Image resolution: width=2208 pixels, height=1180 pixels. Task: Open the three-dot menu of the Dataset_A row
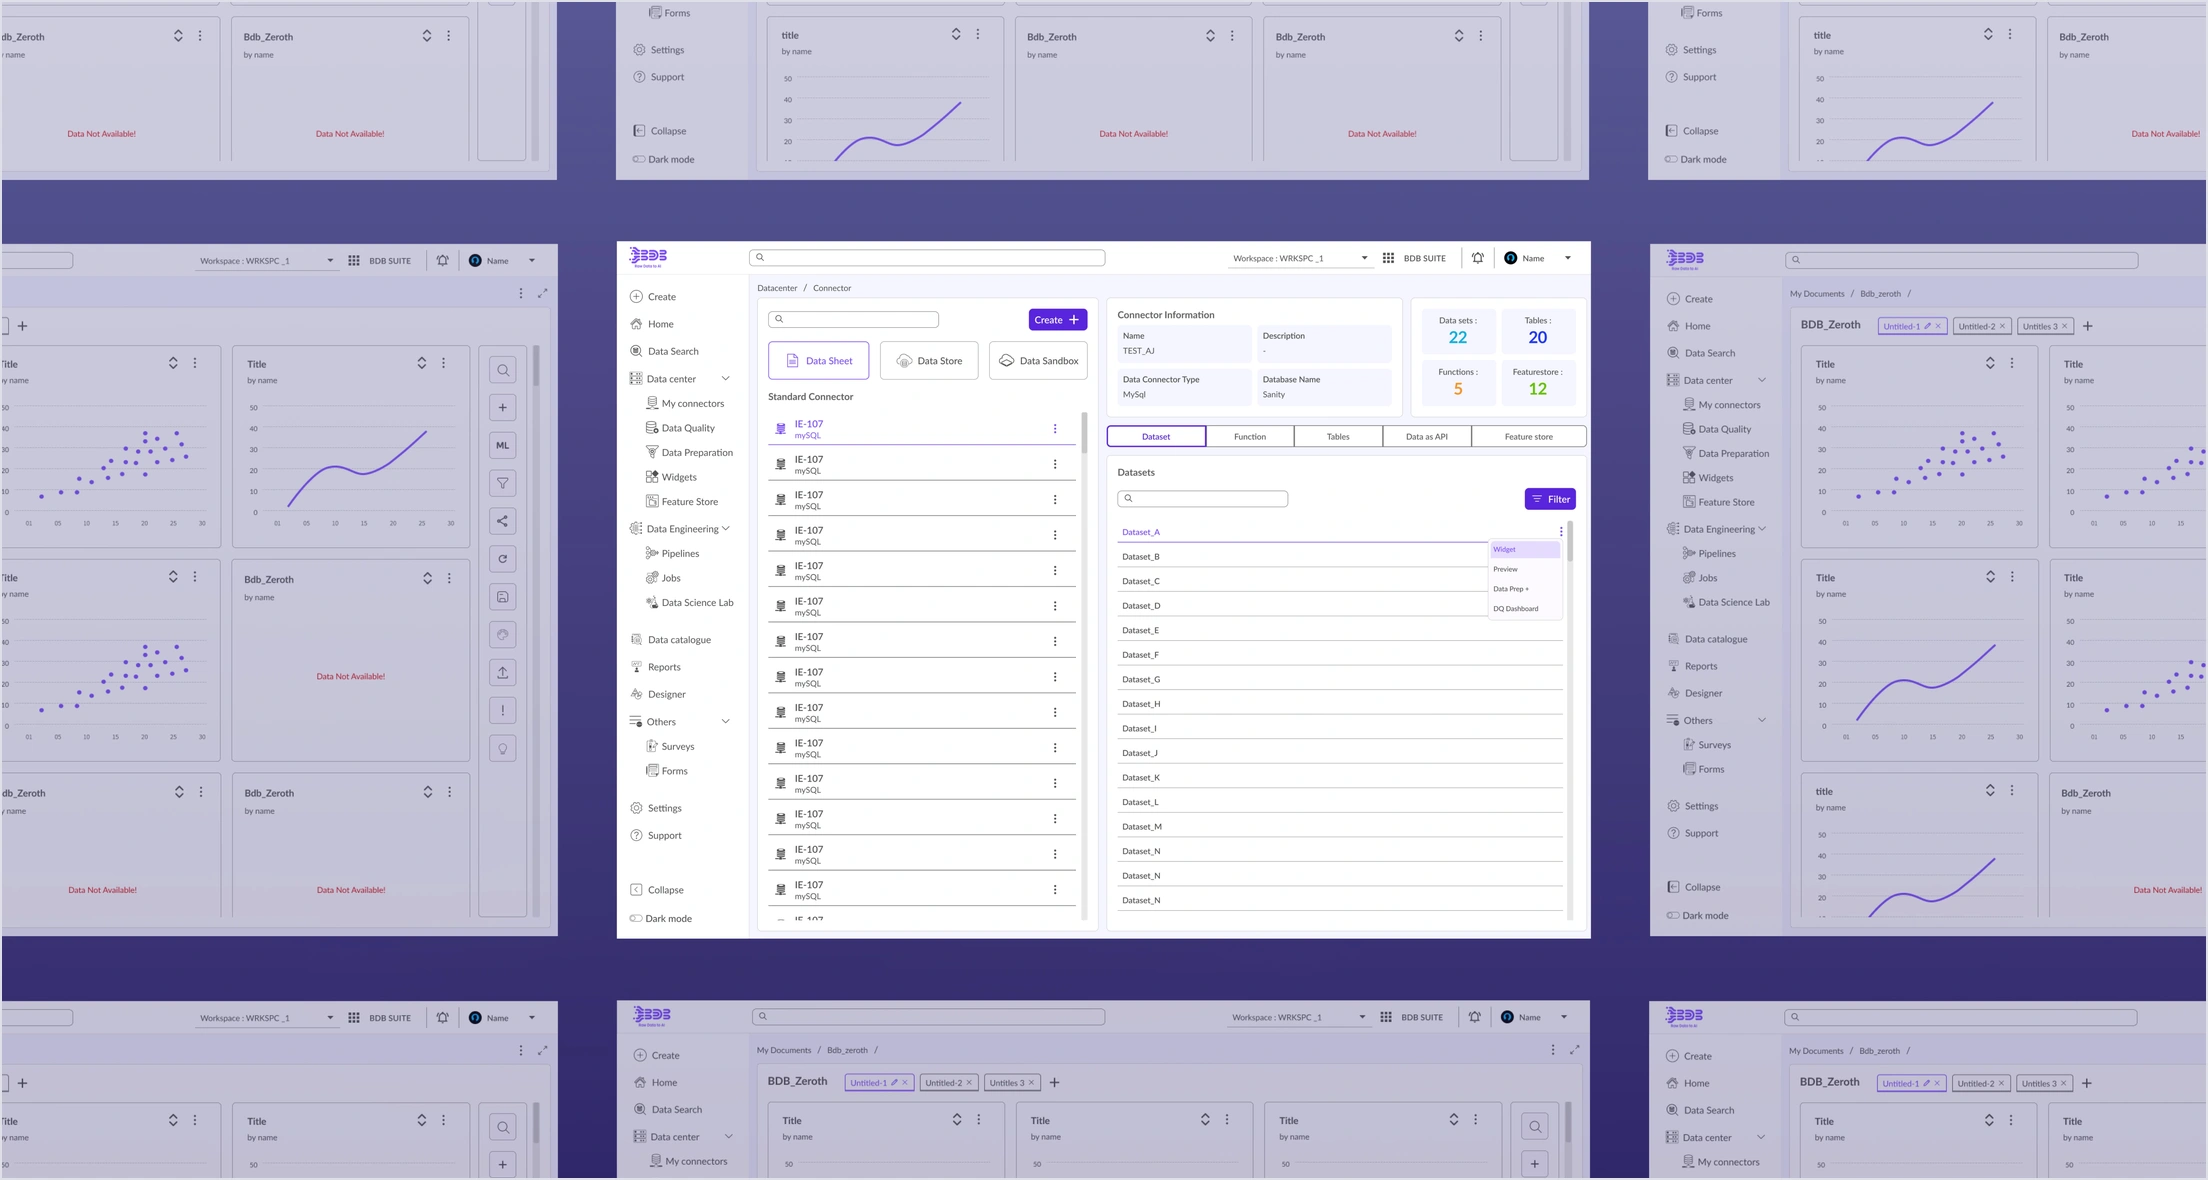1561,532
